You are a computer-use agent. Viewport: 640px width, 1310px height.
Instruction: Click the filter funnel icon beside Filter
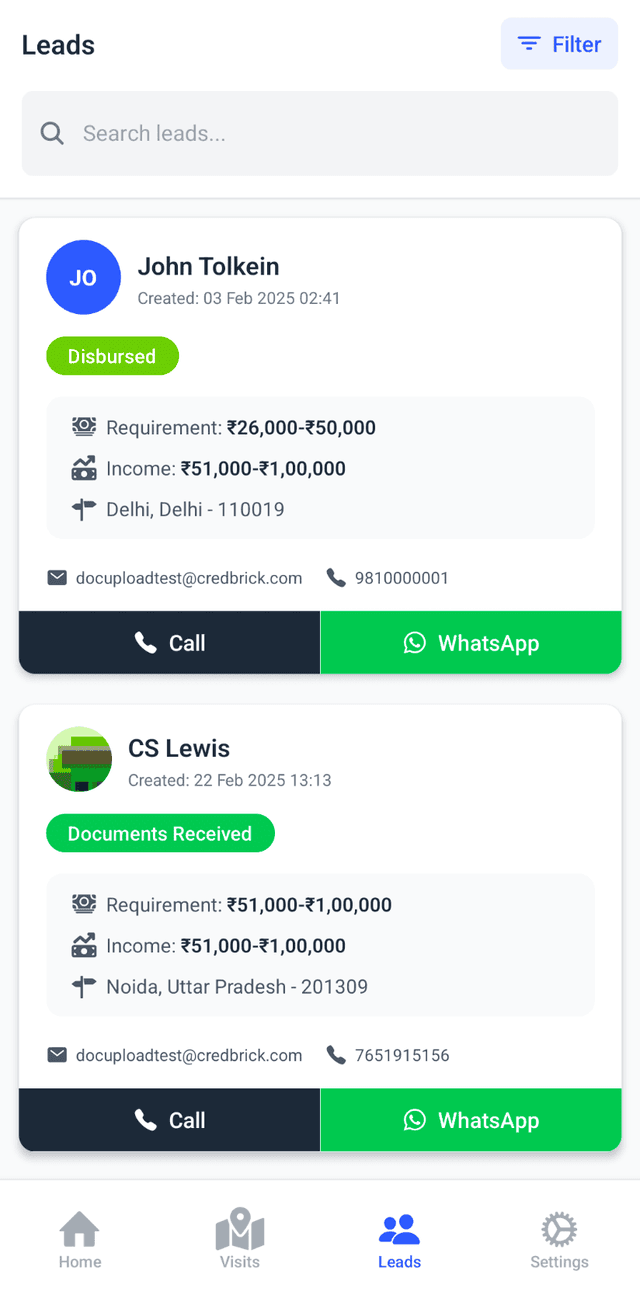tap(529, 43)
